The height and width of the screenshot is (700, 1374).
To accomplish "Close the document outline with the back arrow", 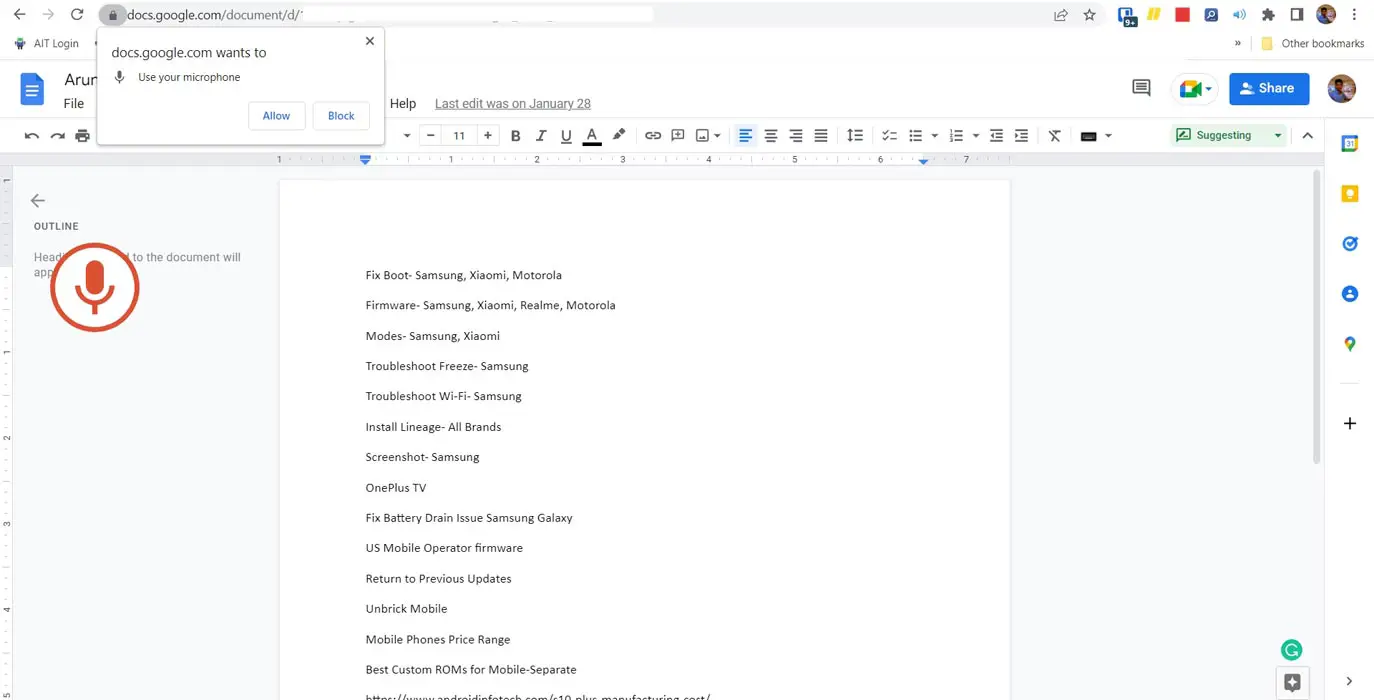I will click(38, 200).
